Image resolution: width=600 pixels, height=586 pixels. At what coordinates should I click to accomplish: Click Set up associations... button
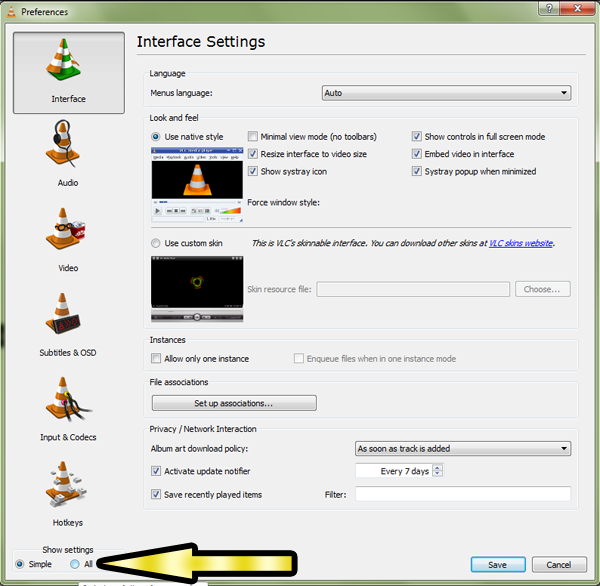point(234,403)
